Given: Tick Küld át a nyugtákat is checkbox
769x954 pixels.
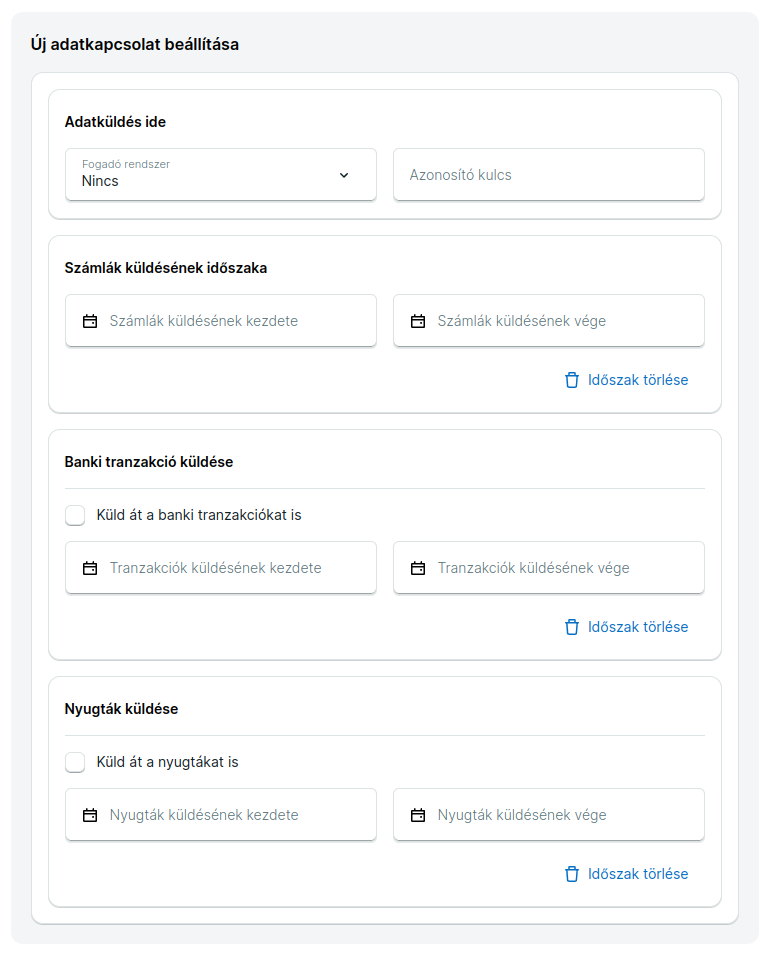Looking at the screenshot, I should (75, 762).
